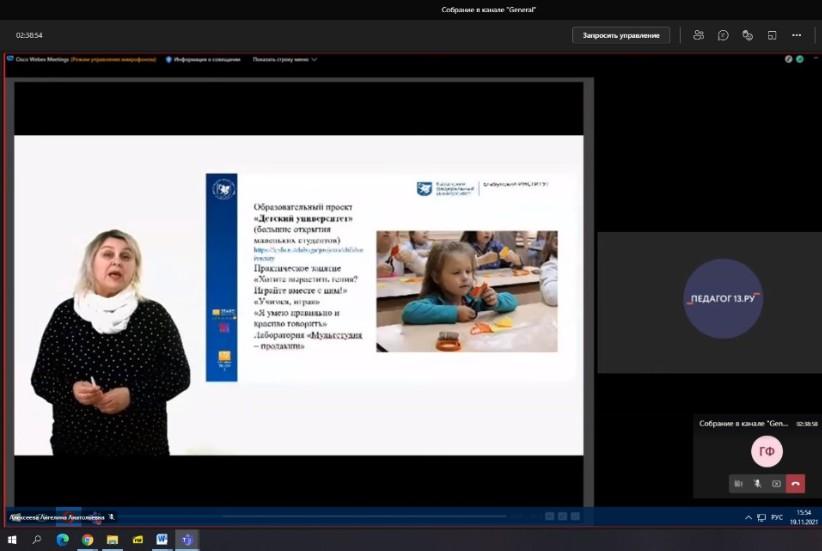Hang up with the red end call button

(796, 483)
